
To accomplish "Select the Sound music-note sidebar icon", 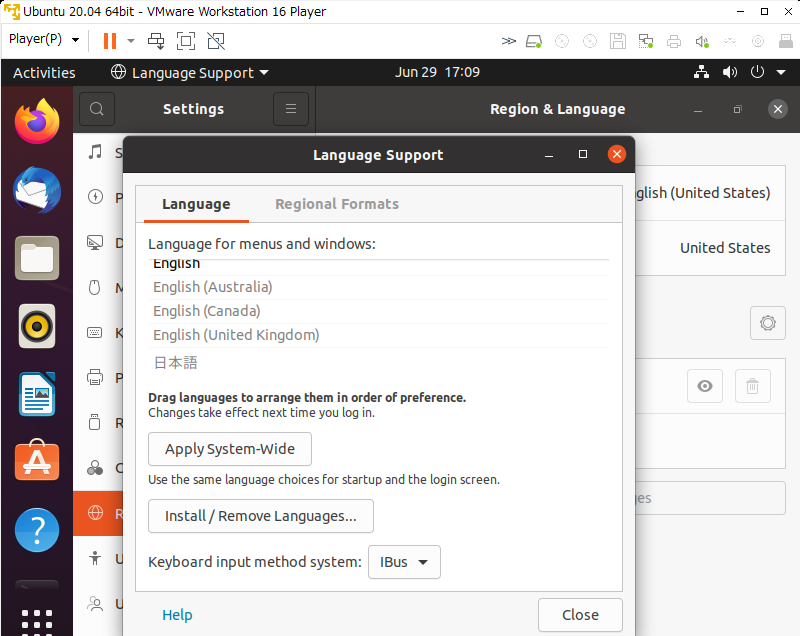I will (x=95, y=152).
